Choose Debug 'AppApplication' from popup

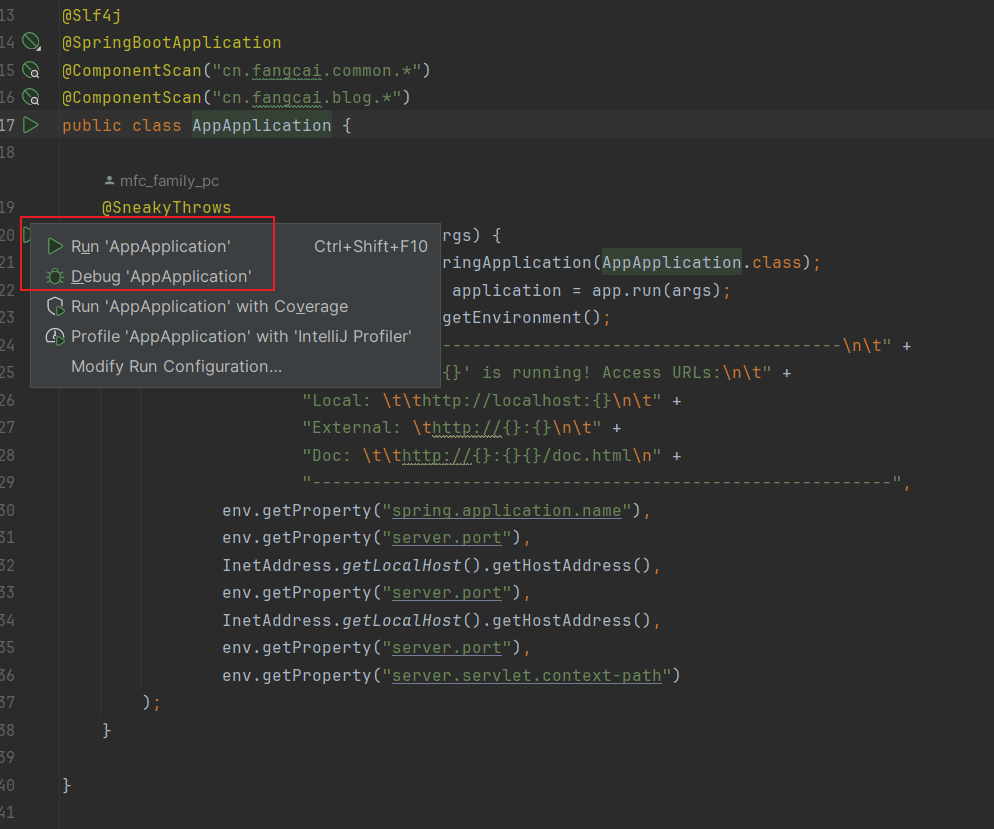pos(235,276)
